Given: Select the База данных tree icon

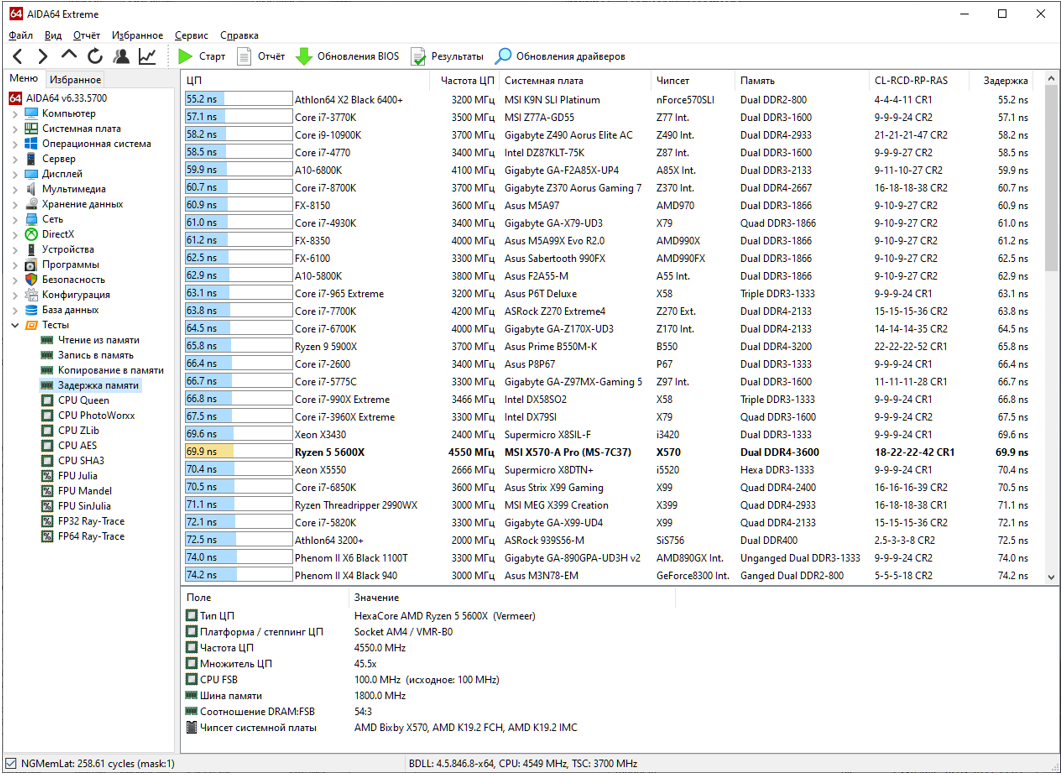Looking at the screenshot, I should pyautogui.click(x=31, y=310).
